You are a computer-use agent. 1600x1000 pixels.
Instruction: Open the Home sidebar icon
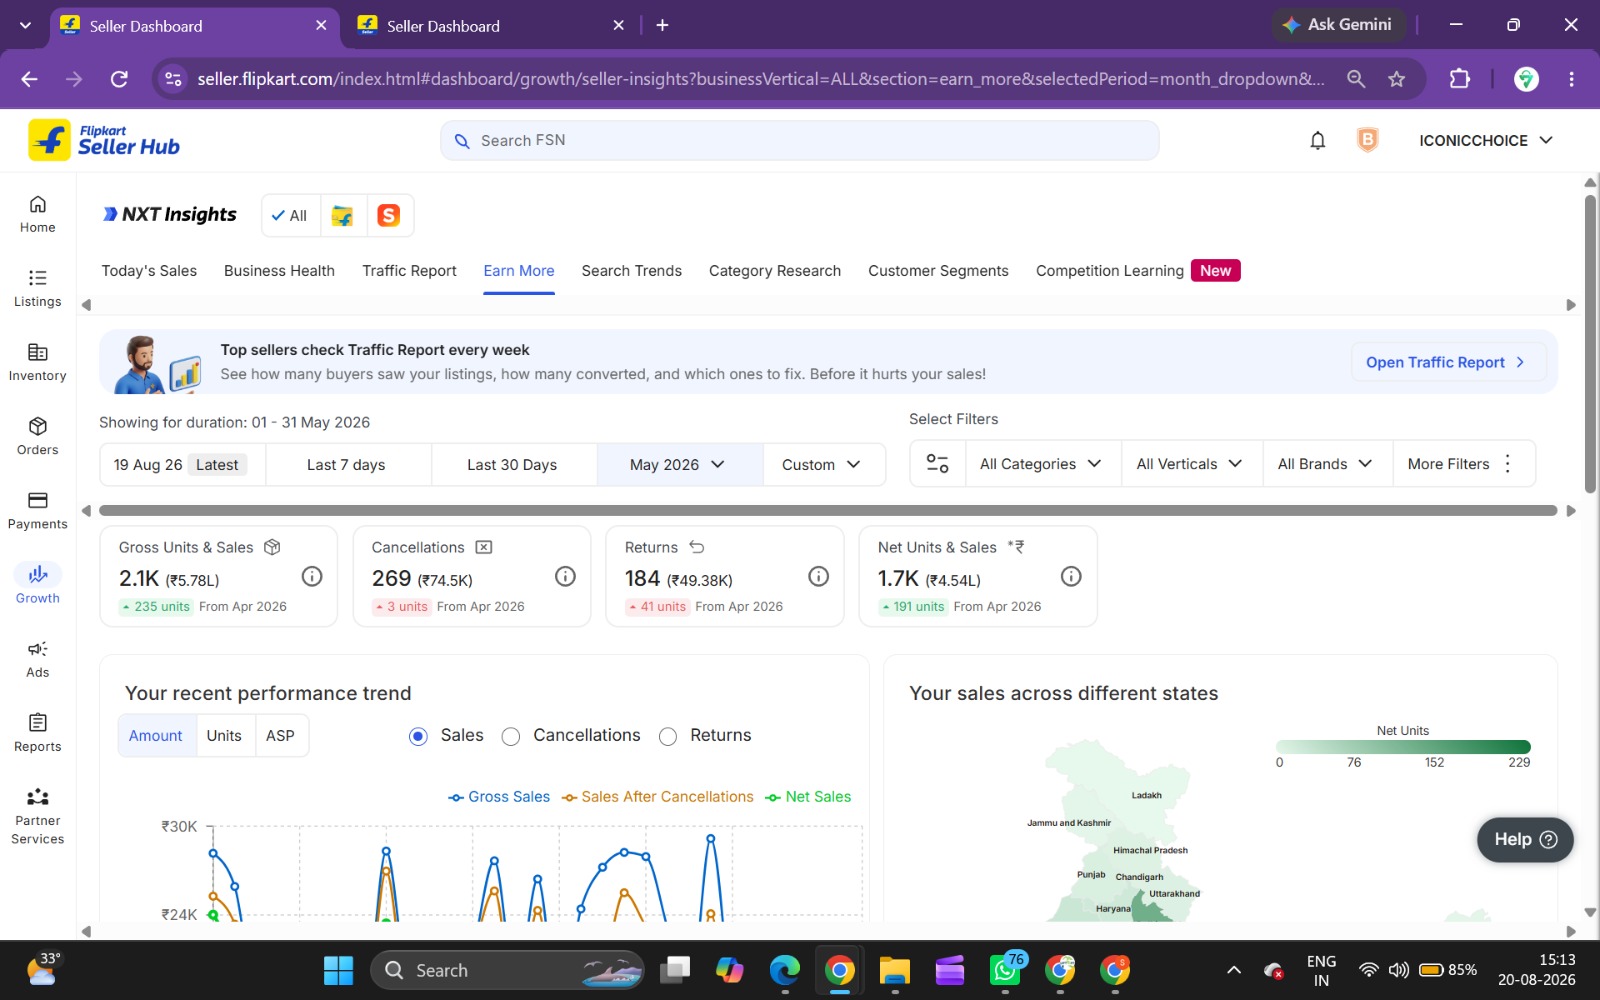click(x=37, y=214)
